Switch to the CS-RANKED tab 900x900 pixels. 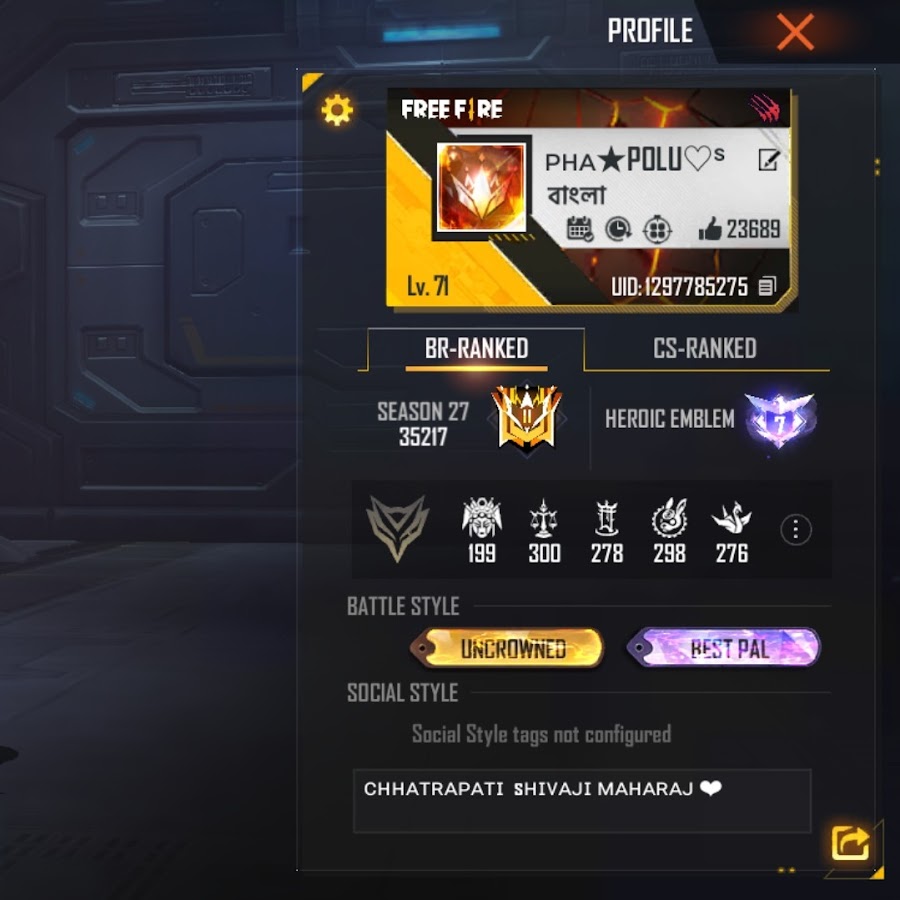(705, 348)
